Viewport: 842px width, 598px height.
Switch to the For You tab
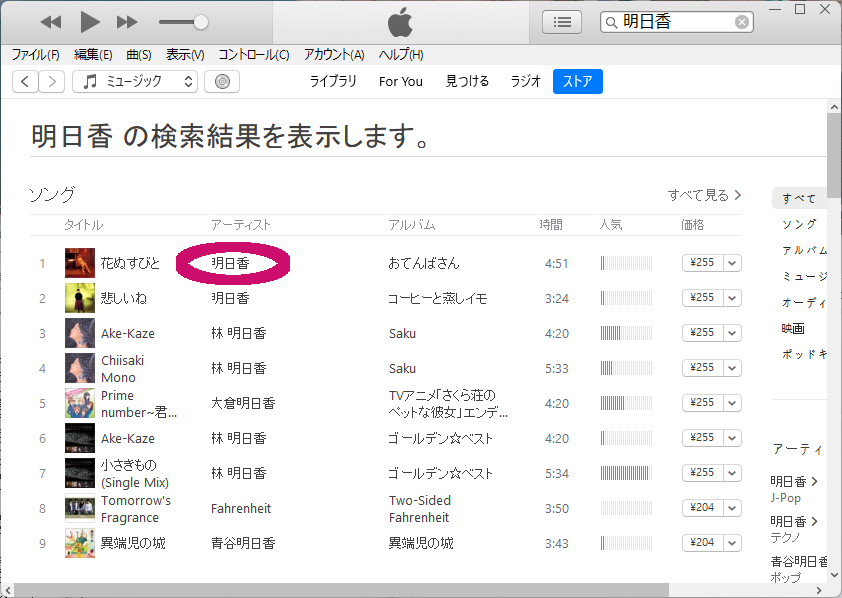click(401, 81)
